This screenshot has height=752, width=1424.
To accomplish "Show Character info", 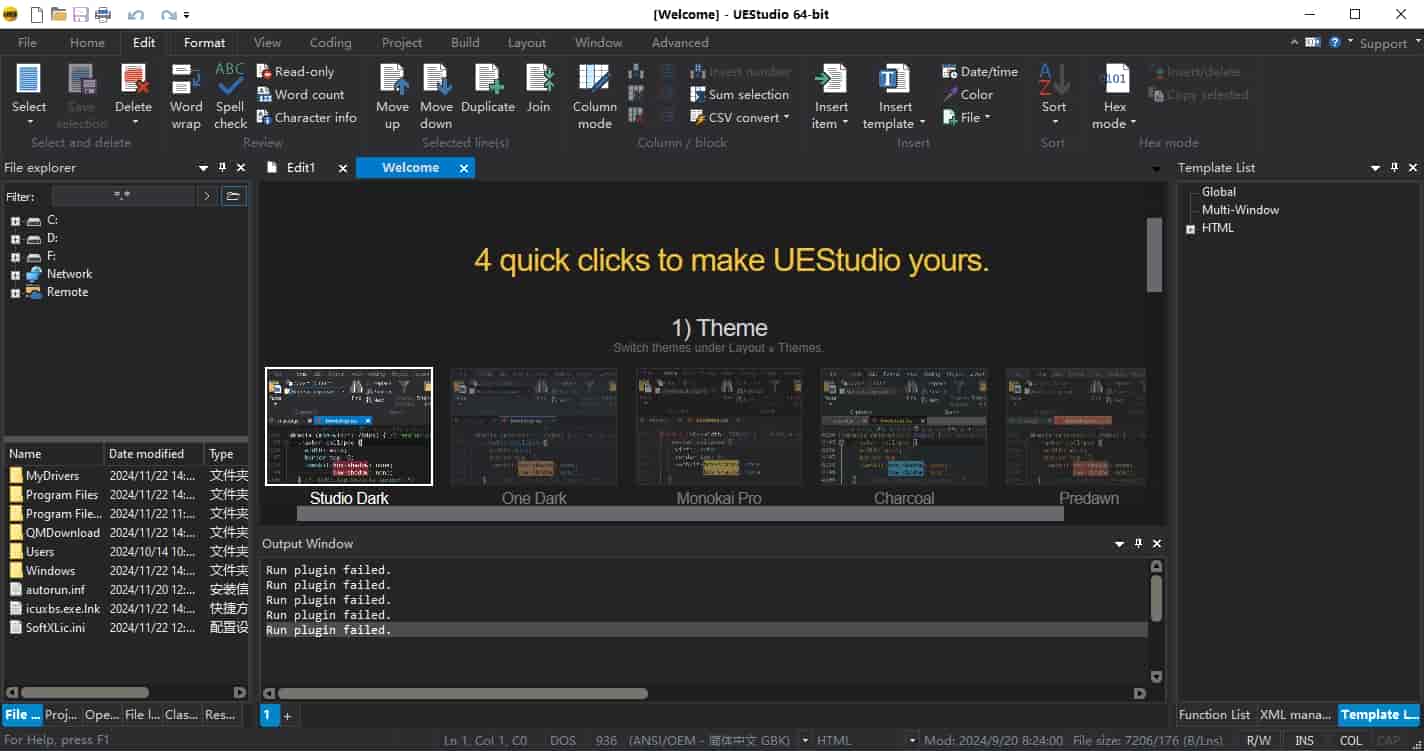I will coord(306,117).
